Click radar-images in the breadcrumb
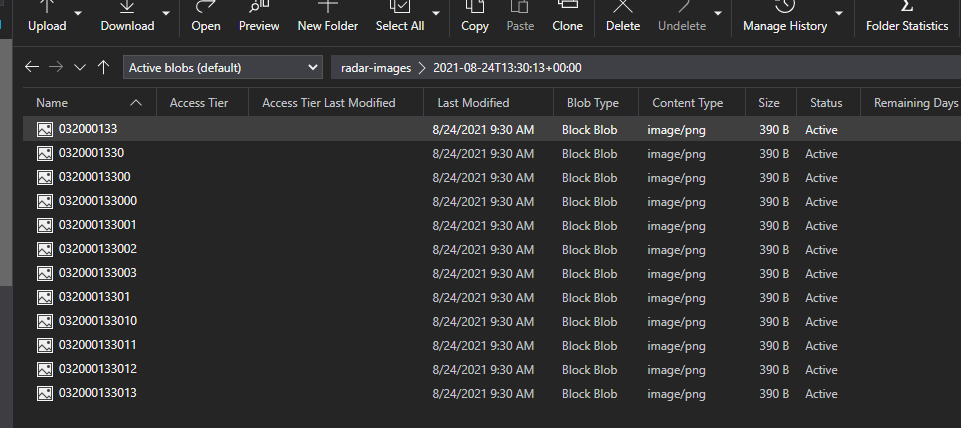Viewport: 961px width, 428px height. (x=376, y=68)
